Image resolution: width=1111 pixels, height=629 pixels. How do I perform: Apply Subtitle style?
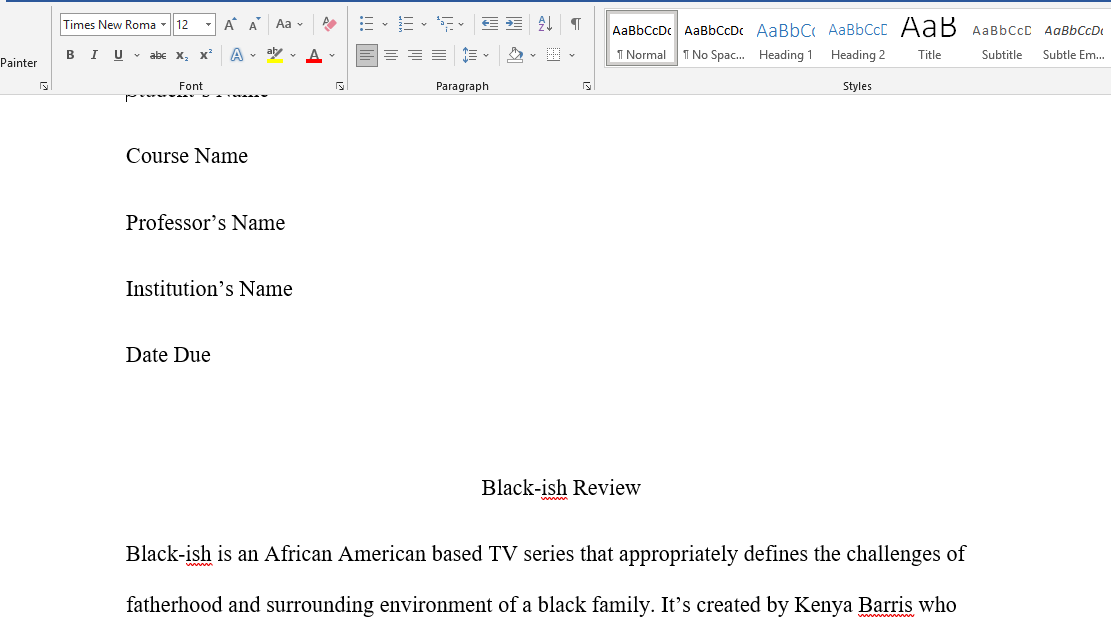(1002, 38)
